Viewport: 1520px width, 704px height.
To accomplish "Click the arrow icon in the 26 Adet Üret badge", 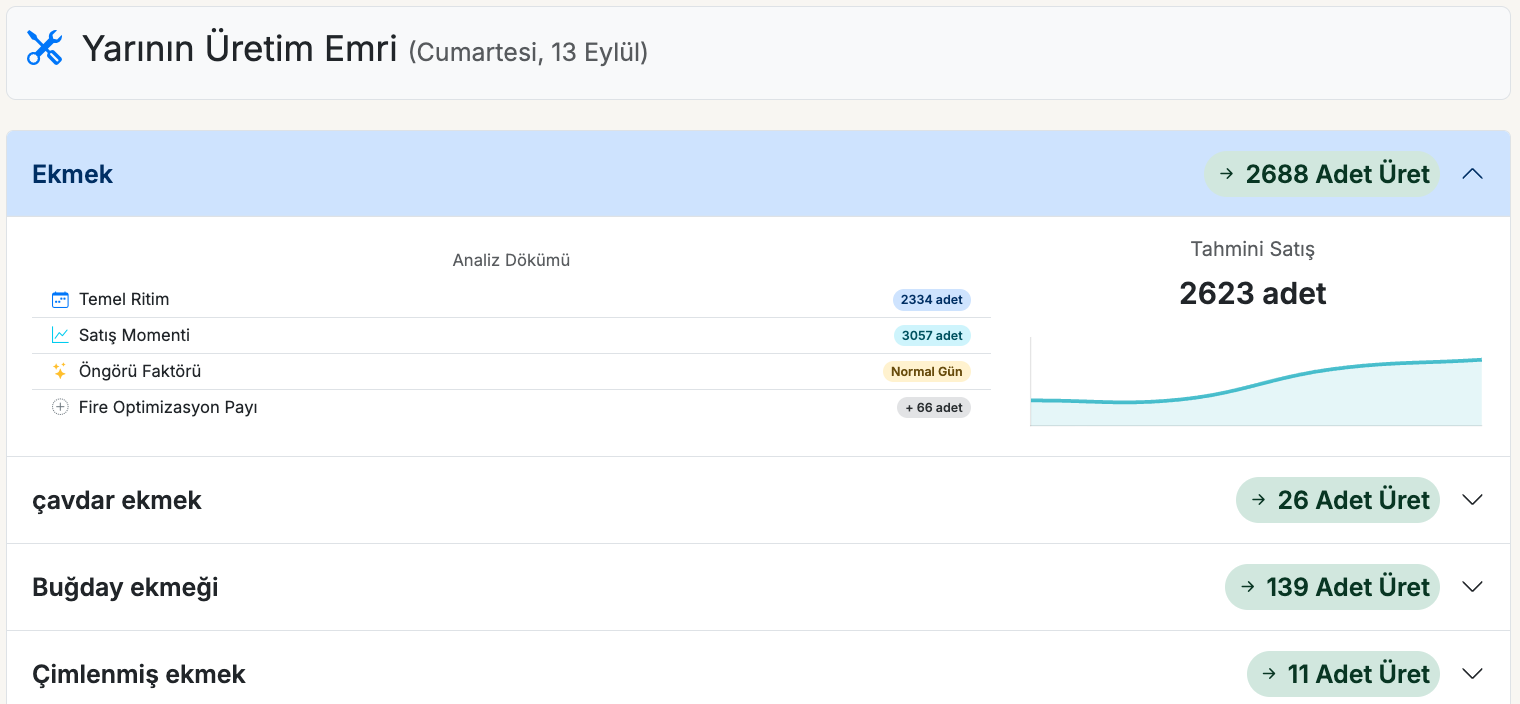I will [x=1258, y=500].
